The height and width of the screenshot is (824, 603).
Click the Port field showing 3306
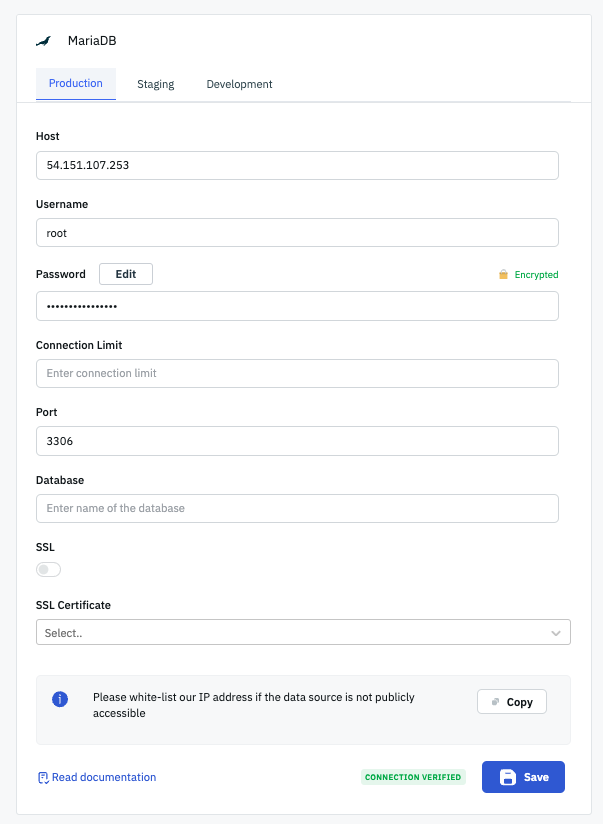297,441
